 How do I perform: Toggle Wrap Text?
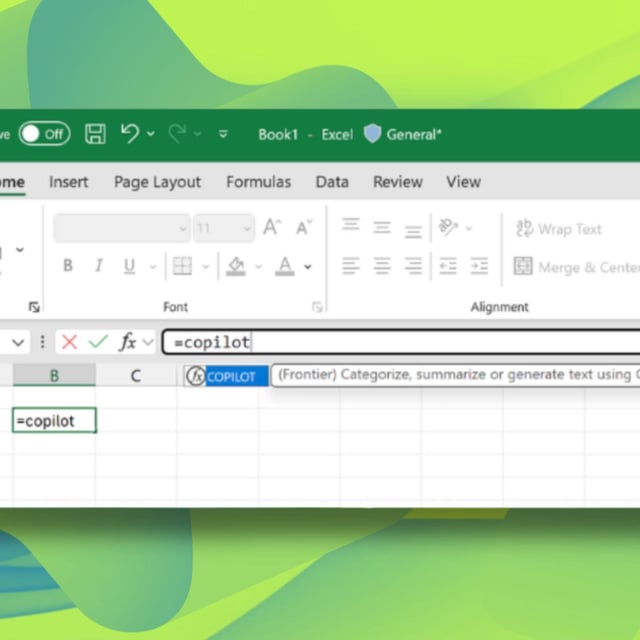click(558, 229)
